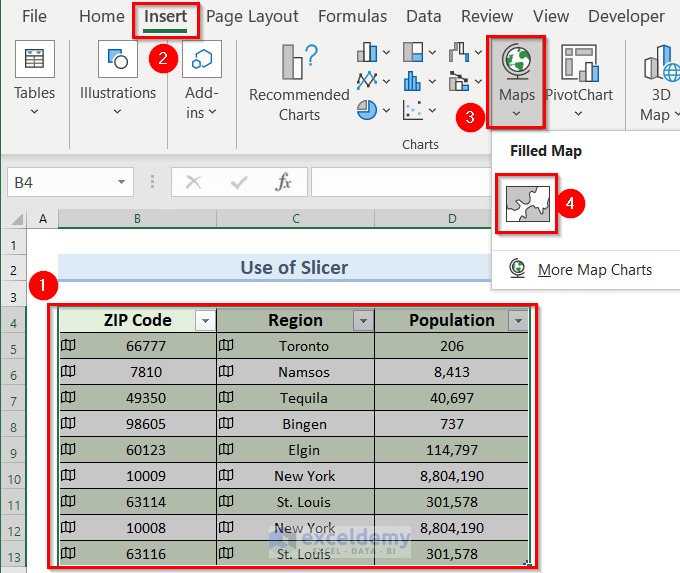Switch to the View tab

click(551, 16)
